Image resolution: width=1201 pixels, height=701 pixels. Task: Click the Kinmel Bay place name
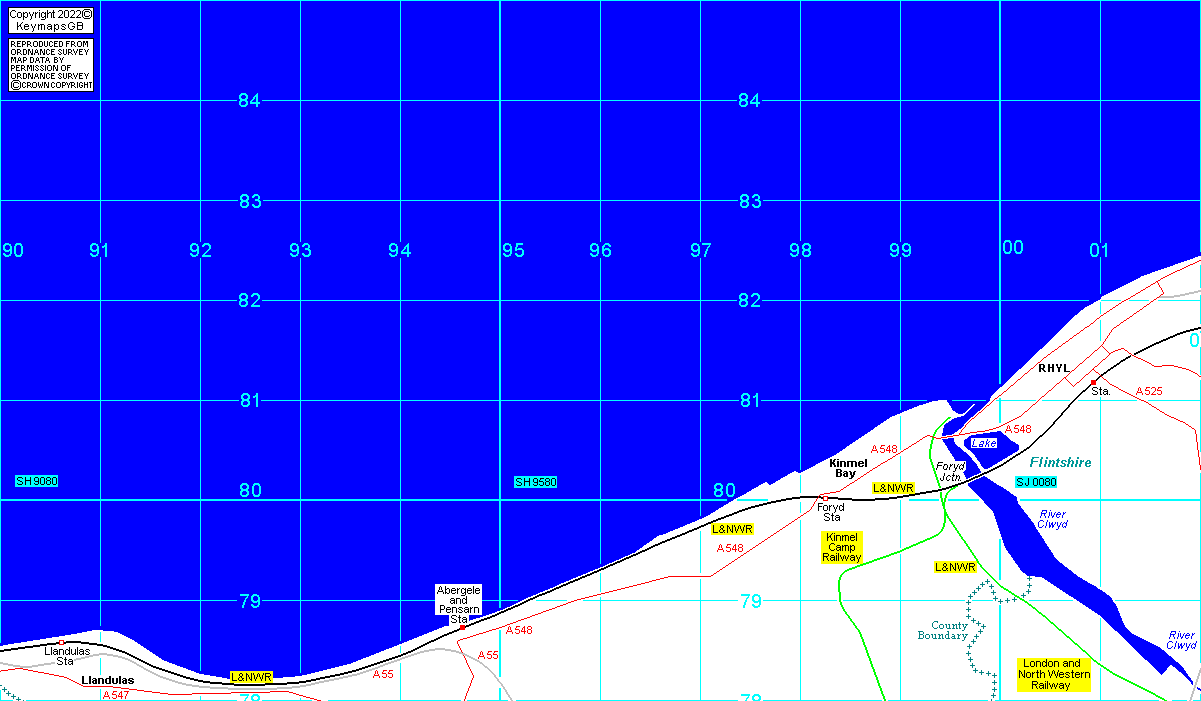click(848, 468)
